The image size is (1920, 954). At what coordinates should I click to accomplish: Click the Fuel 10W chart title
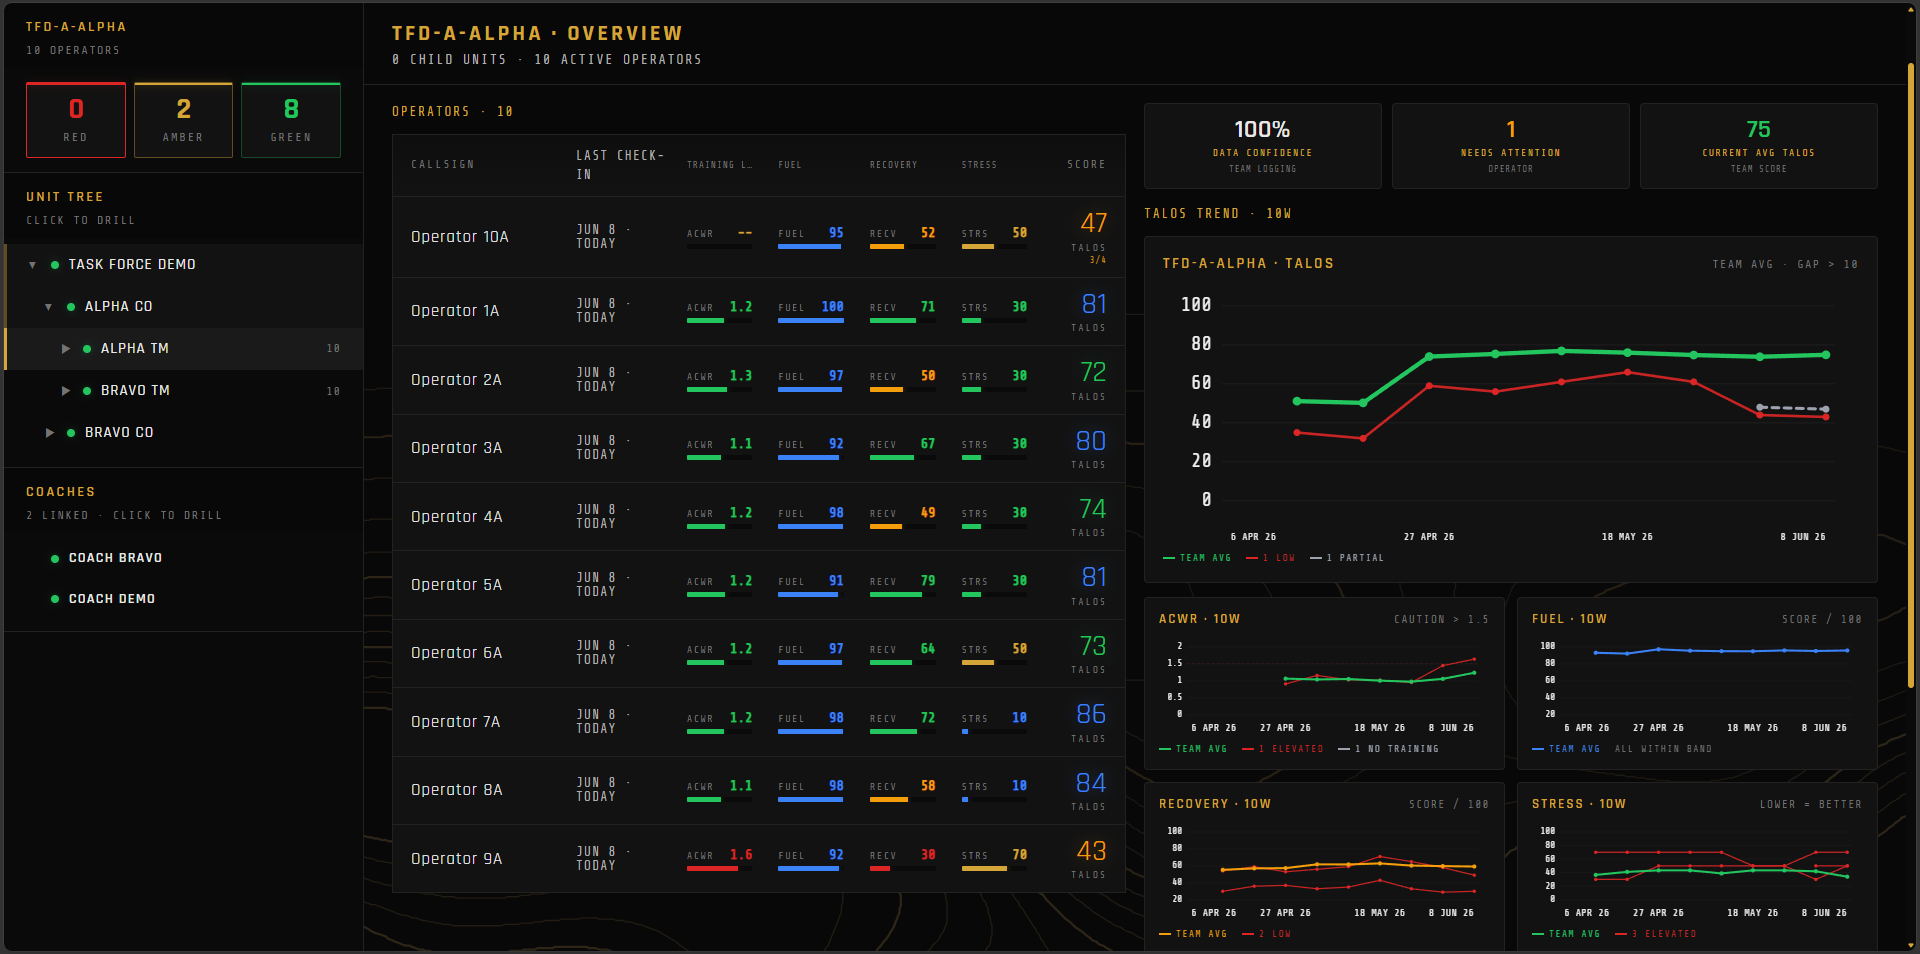(x=1569, y=620)
